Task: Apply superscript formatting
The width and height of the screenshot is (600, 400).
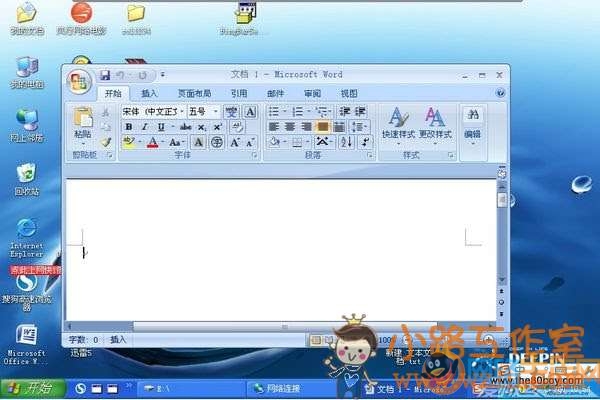Action: tap(217, 127)
